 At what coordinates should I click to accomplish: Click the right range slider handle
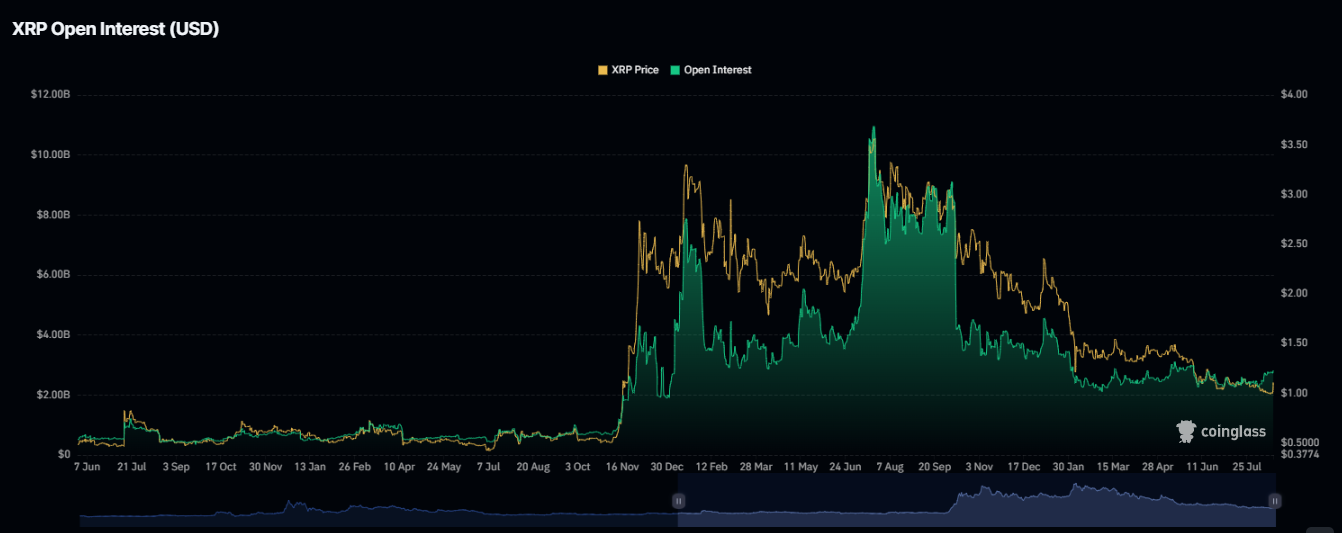click(1275, 500)
